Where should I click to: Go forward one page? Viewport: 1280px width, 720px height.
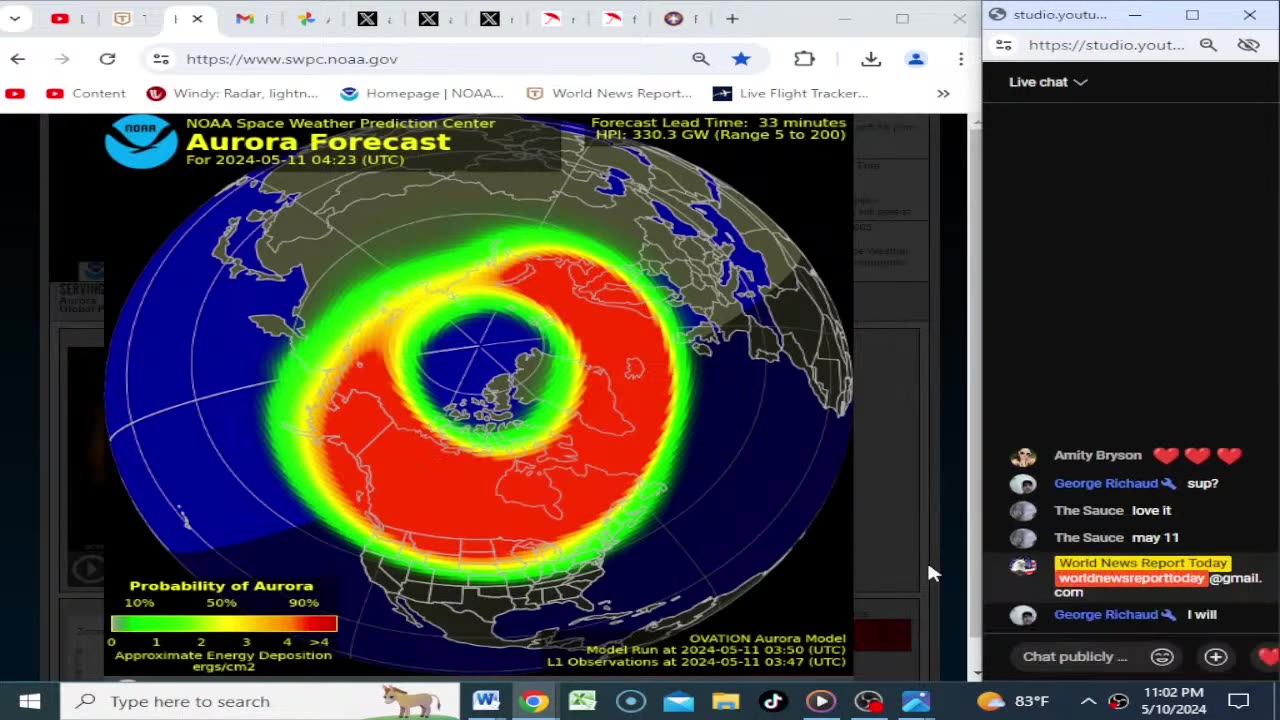coord(62,59)
